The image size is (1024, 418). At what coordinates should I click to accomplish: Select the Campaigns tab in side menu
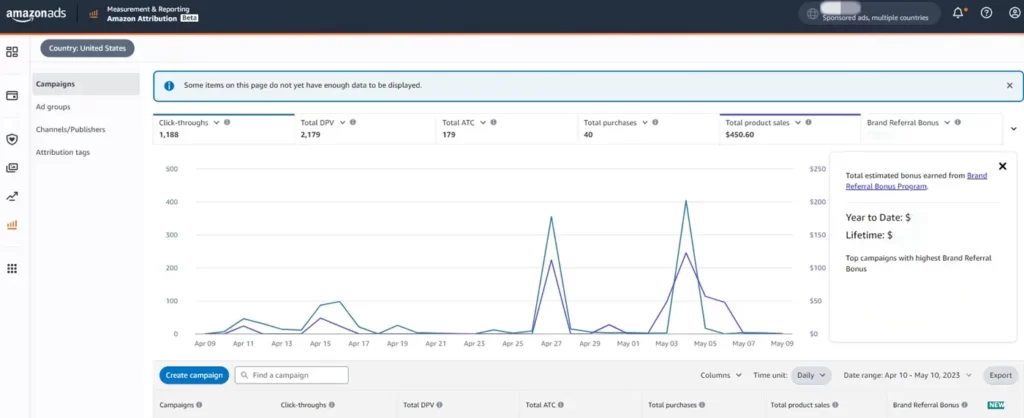coord(86,84)
